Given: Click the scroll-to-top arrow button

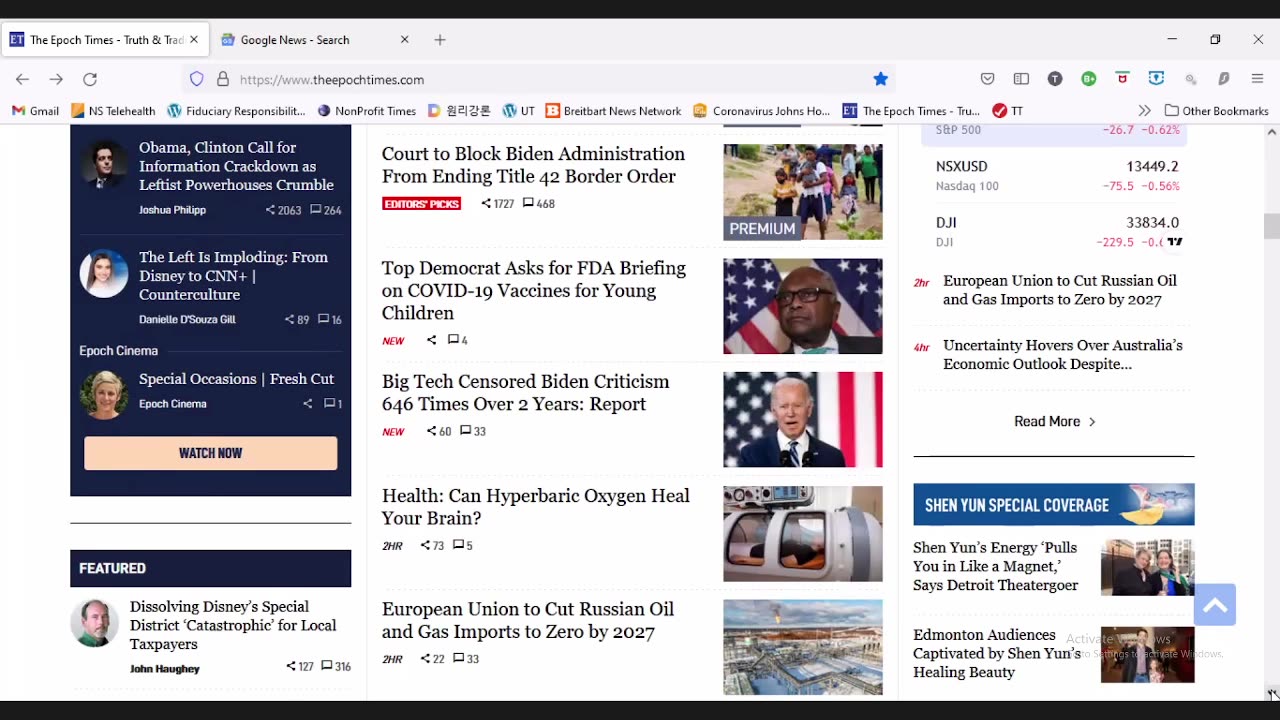Looking at the screenshot, I should pos(1215,605).
